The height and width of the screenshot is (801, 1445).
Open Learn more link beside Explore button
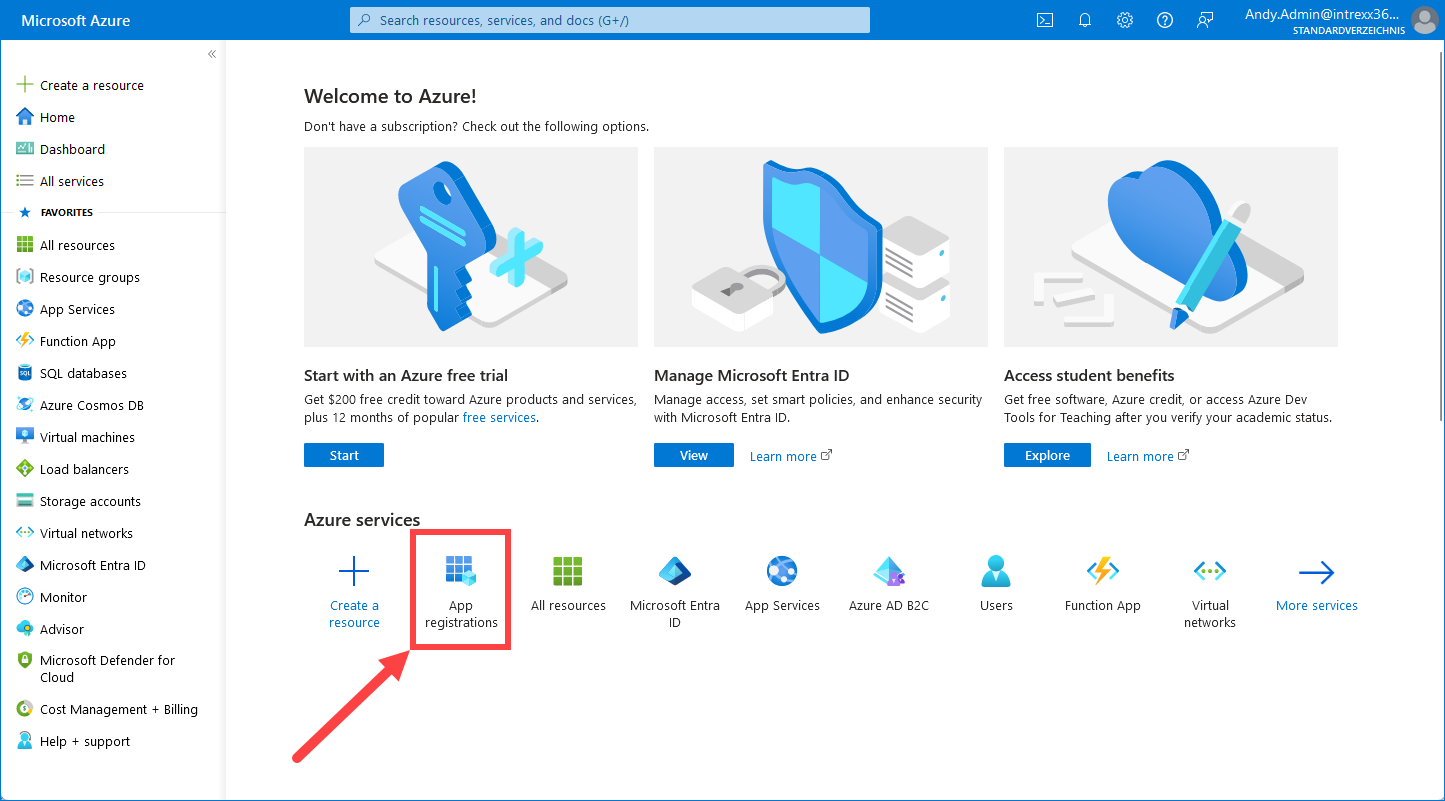(1147, 456)
